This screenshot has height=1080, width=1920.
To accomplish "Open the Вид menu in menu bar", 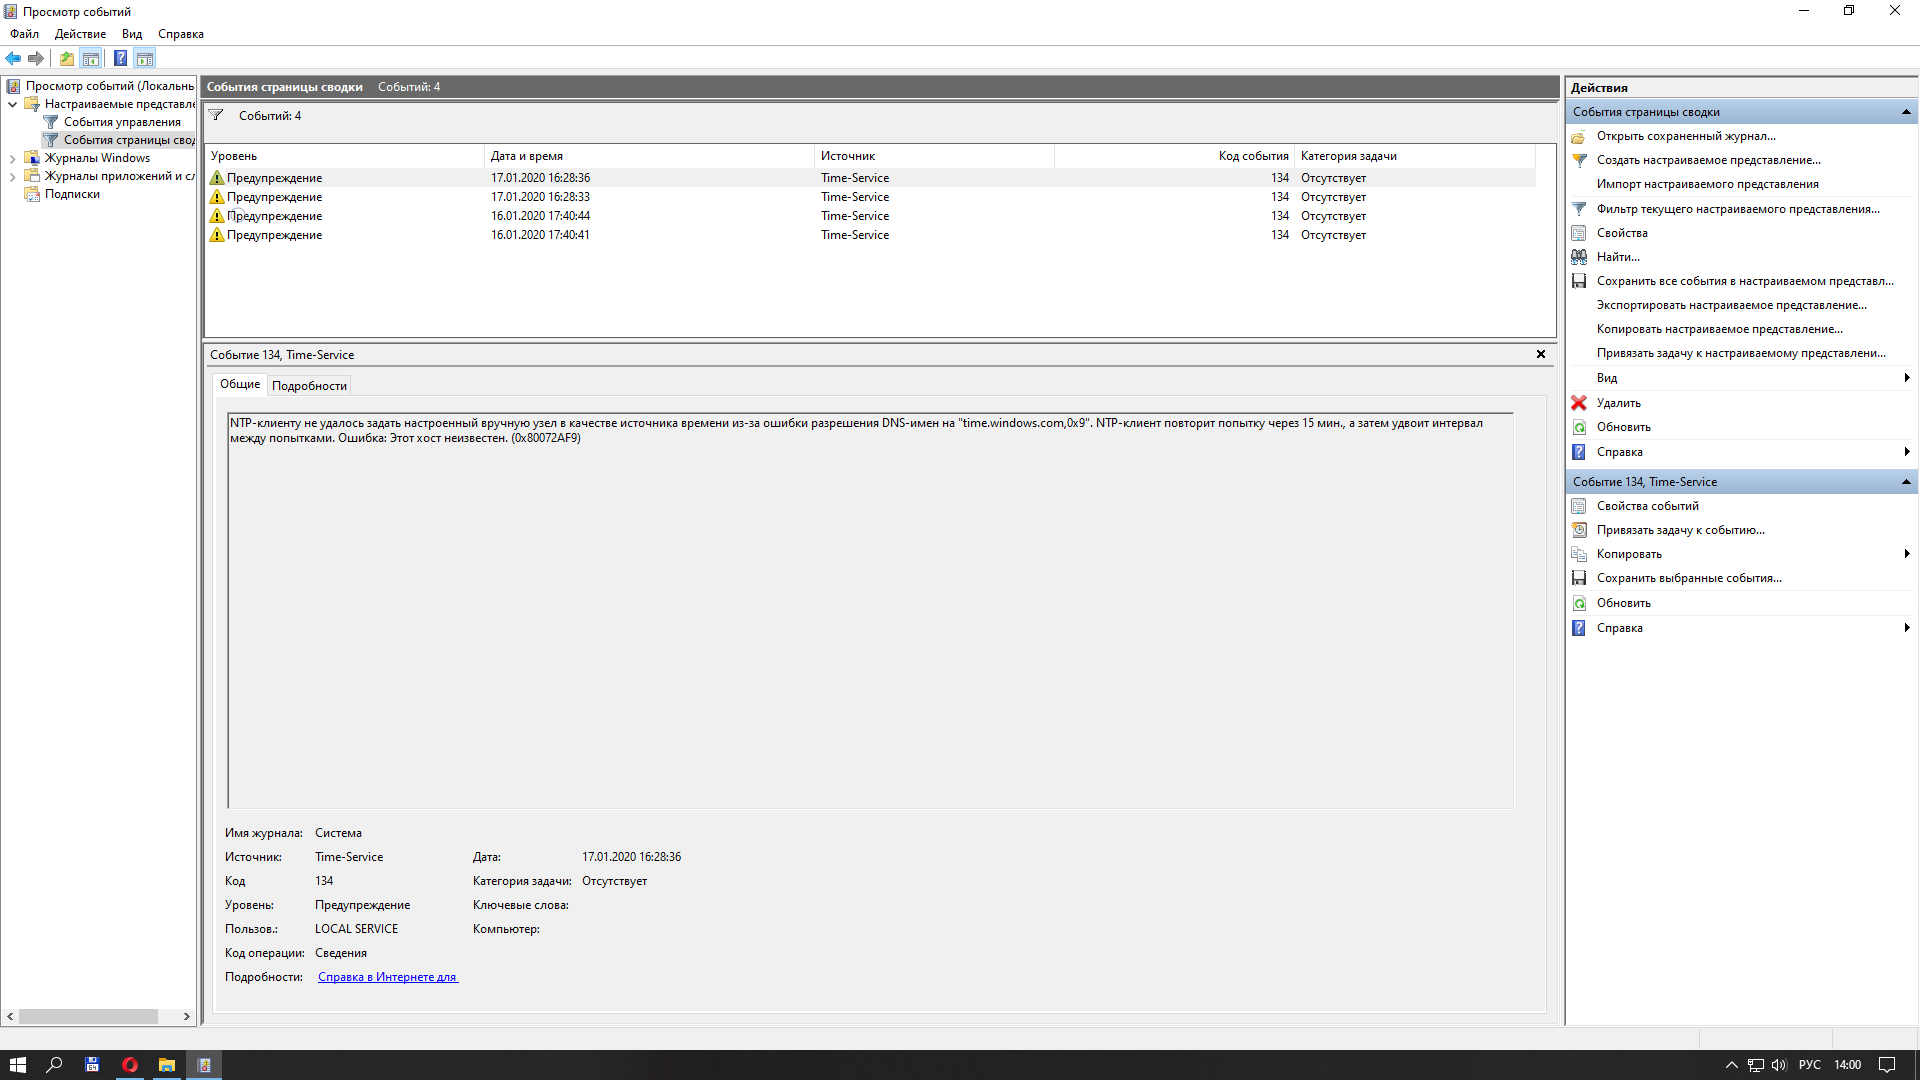I will click(x=132, y=34).
